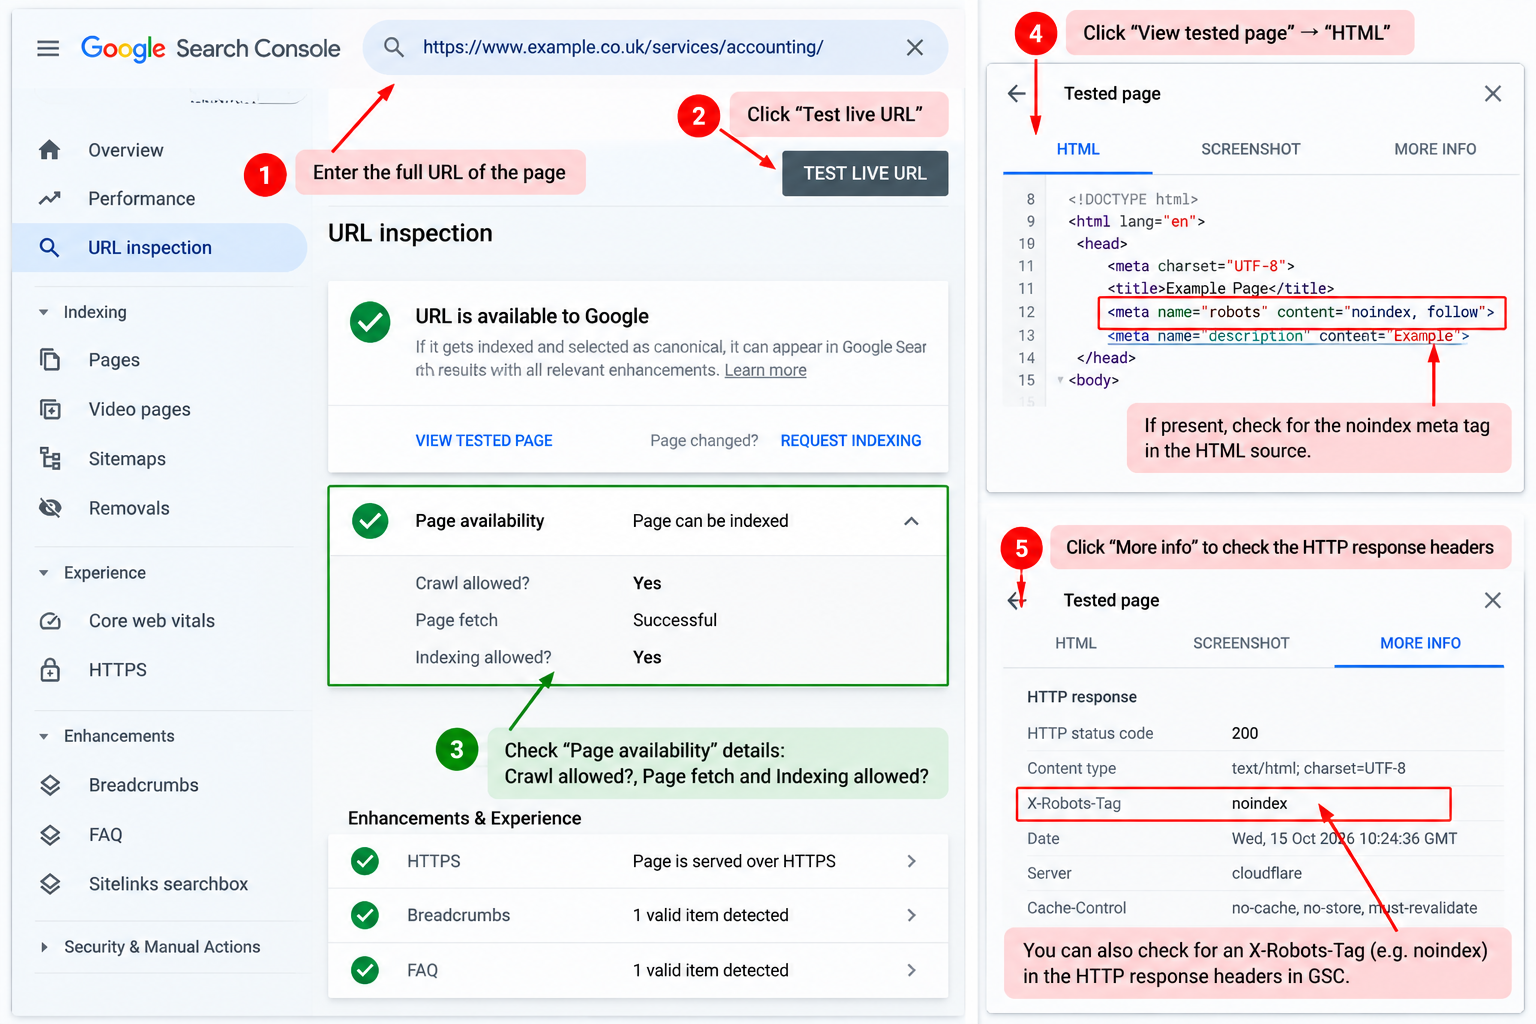Image resolution: width=1536 pixels, height=1024 pixels.
Task: Clear the inspected URL with the X icon
Action: [914, 47]
